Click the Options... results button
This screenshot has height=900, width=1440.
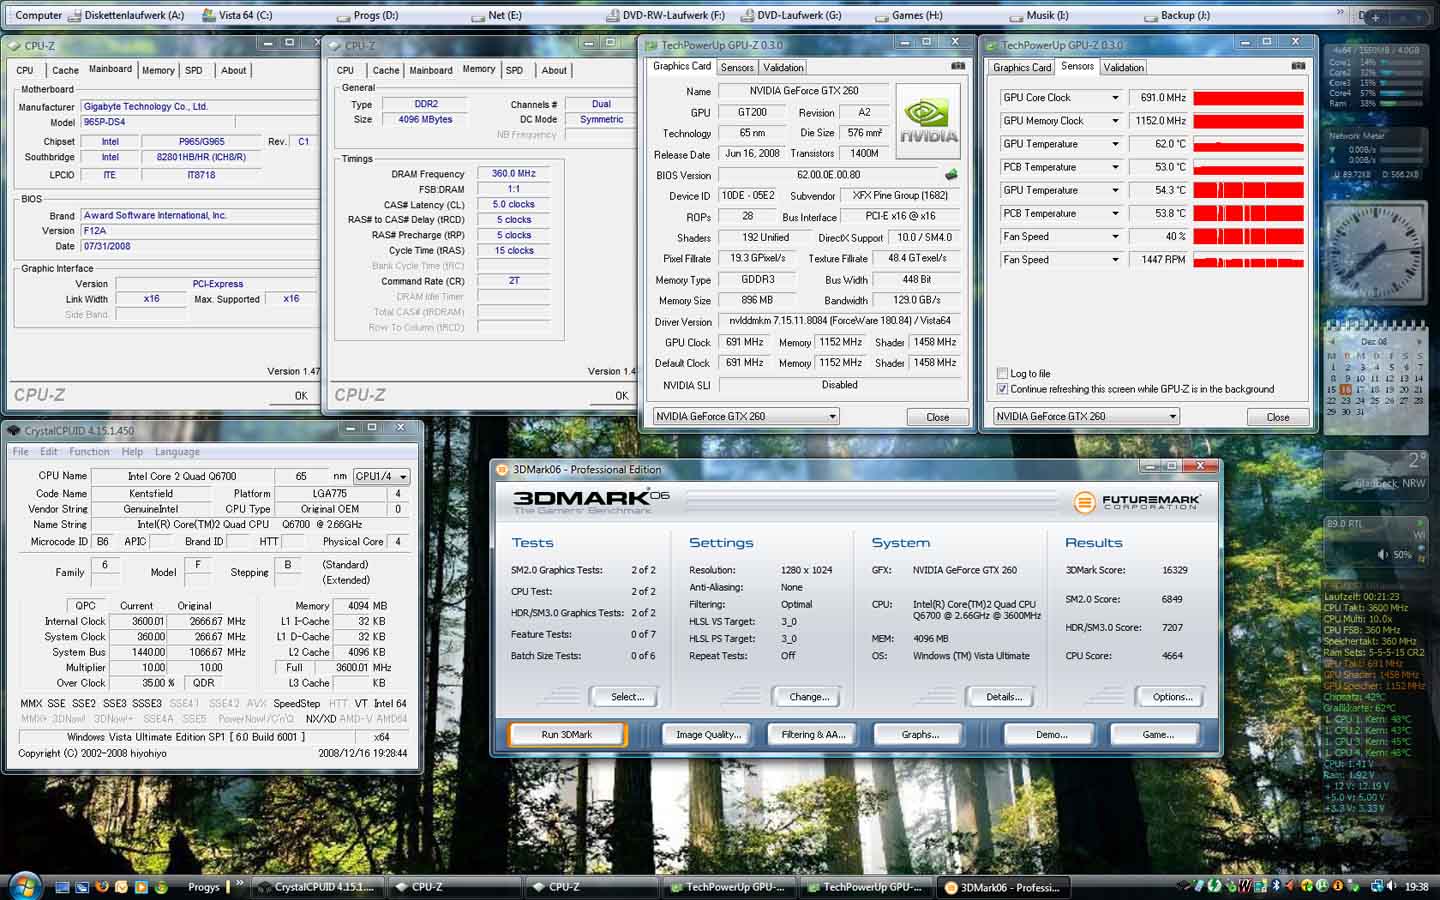point(1172,697)
